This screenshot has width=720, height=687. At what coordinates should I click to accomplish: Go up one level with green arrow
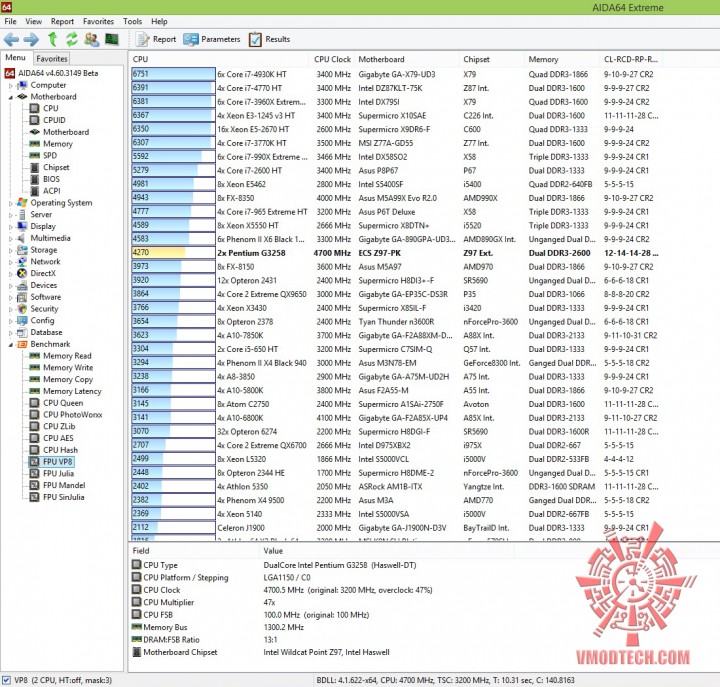click(52, 39)
